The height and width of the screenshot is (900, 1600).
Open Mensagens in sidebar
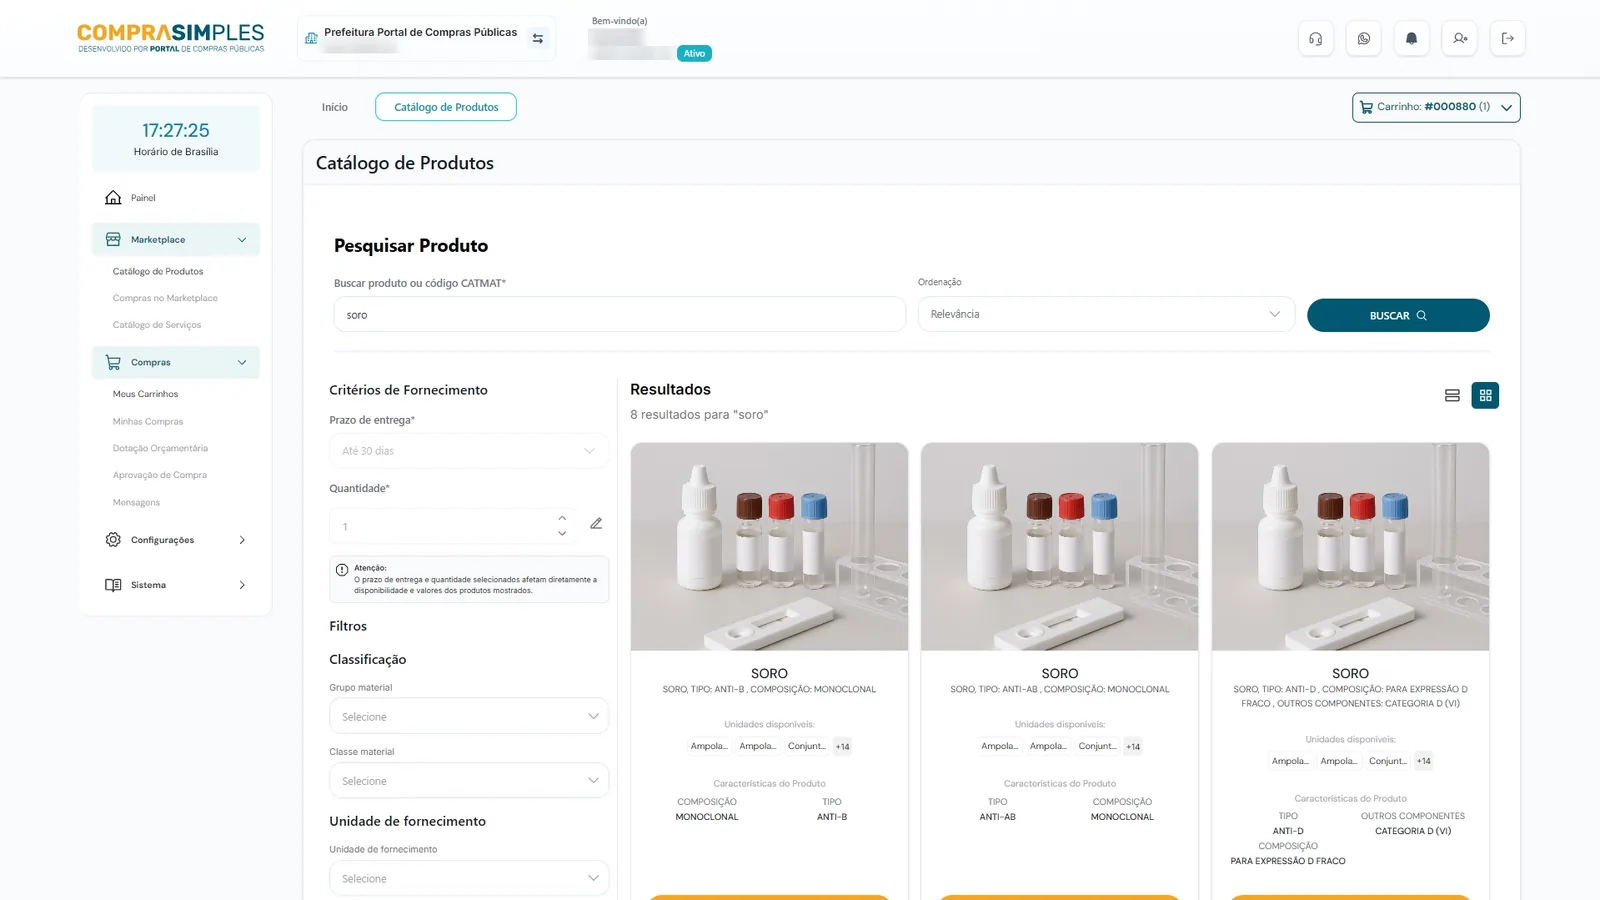tap(136, 503)
